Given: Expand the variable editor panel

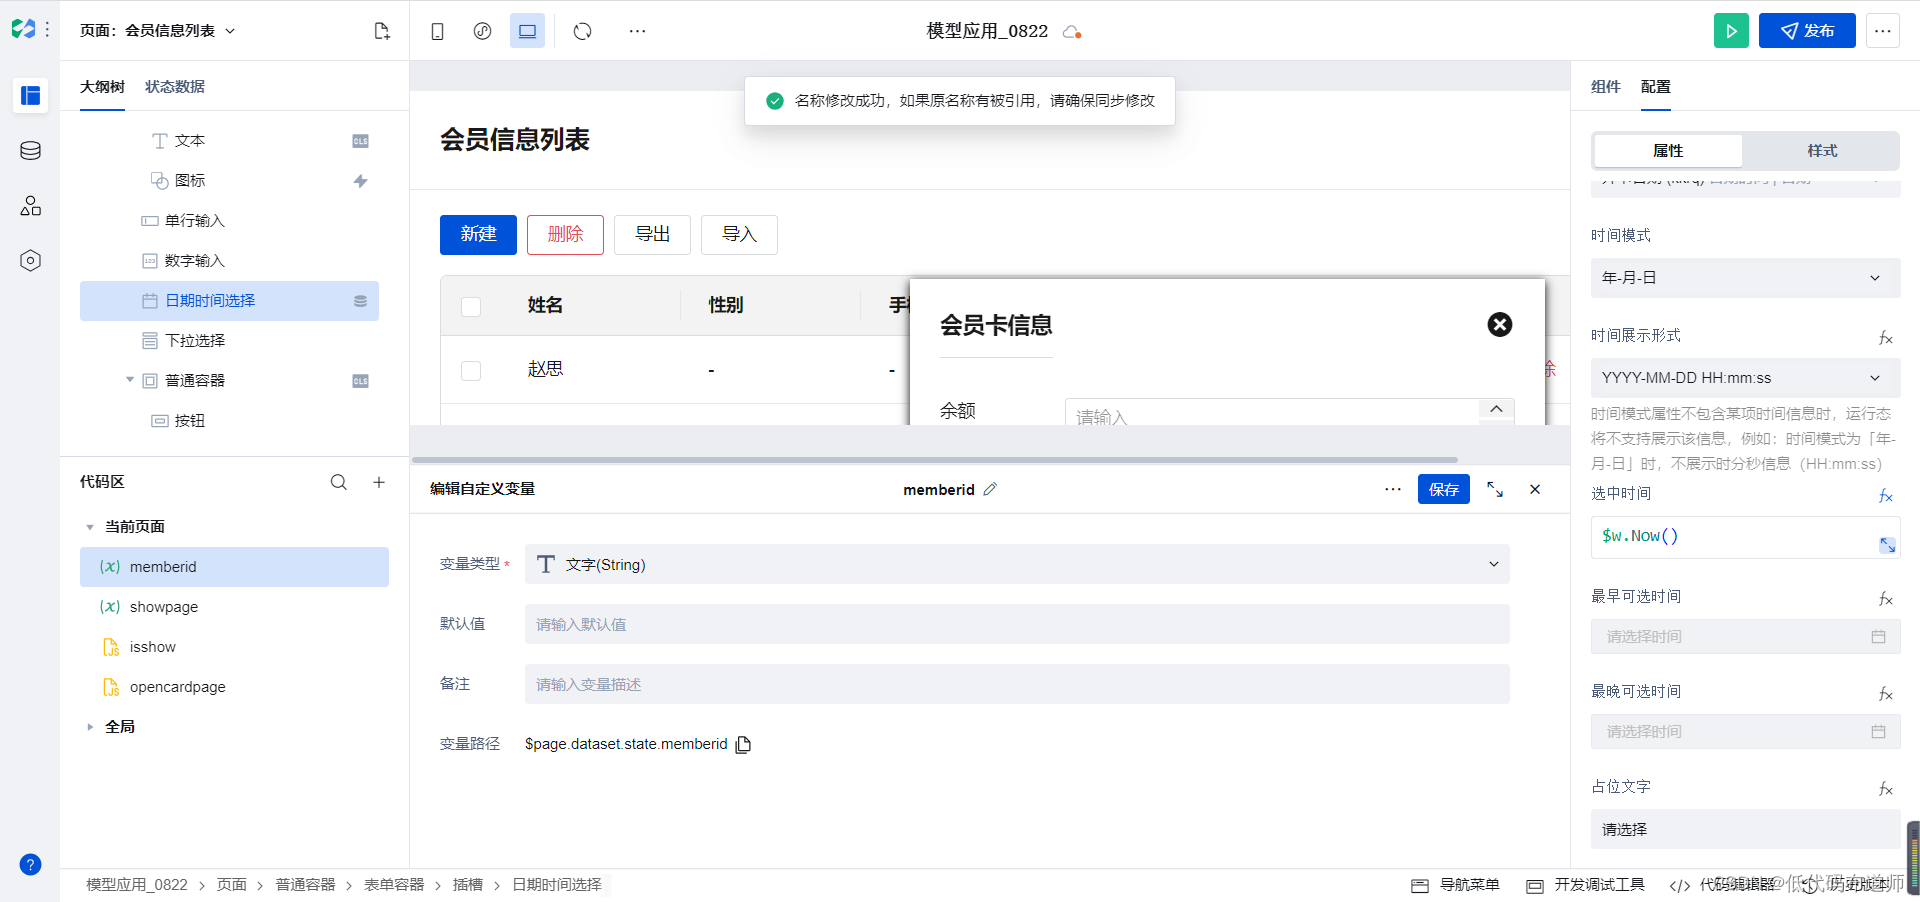Looking at the screenshot, I should tap(1495, 489).
